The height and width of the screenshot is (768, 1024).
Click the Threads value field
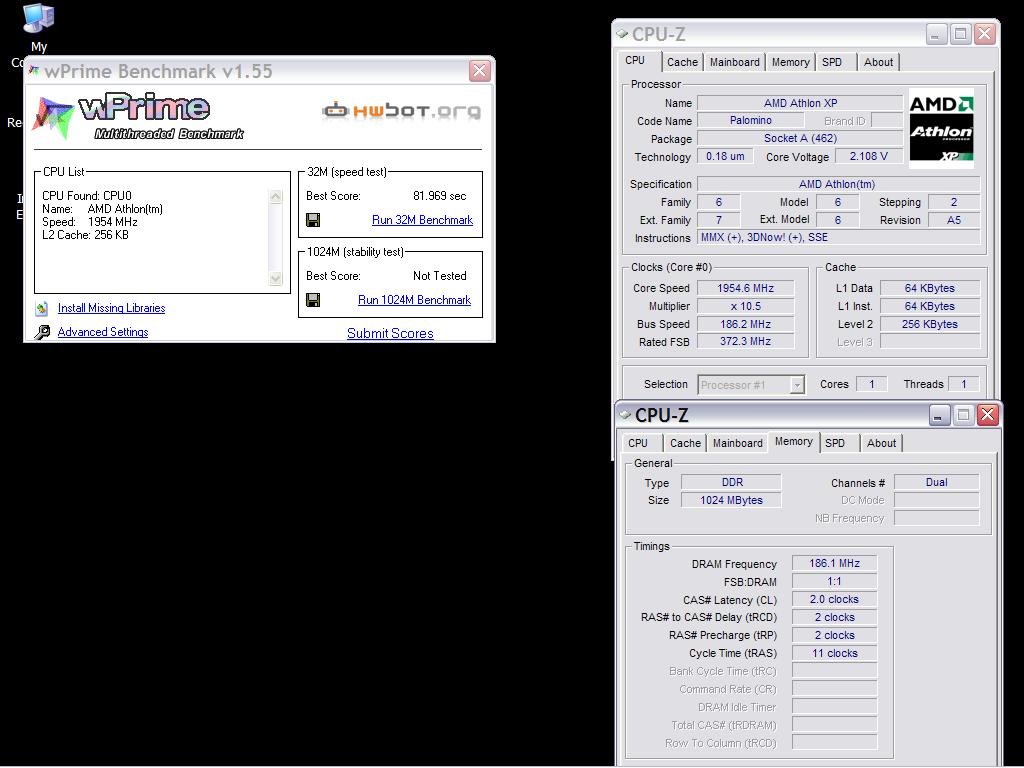coord(963,384)
